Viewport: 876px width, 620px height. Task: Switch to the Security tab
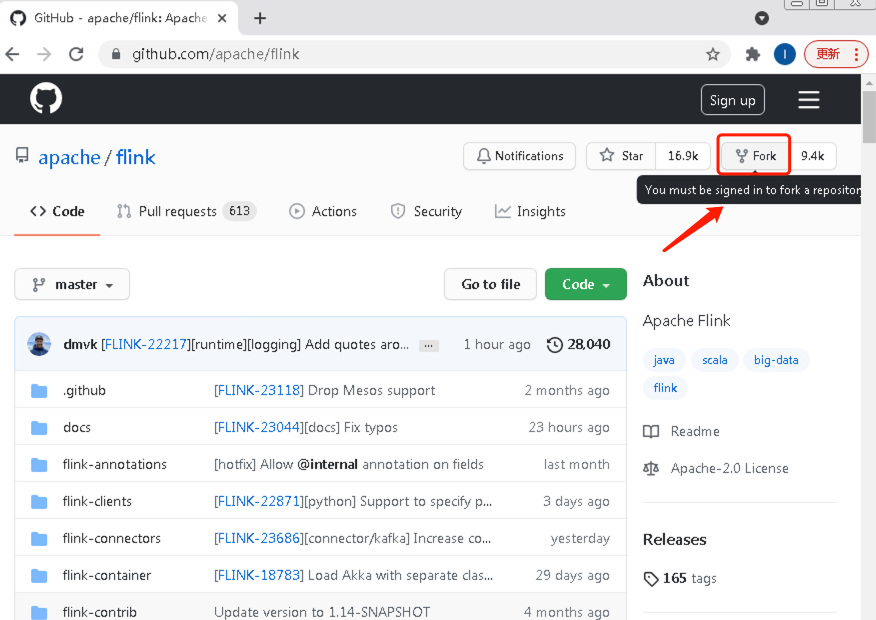[x=426, y=211]
